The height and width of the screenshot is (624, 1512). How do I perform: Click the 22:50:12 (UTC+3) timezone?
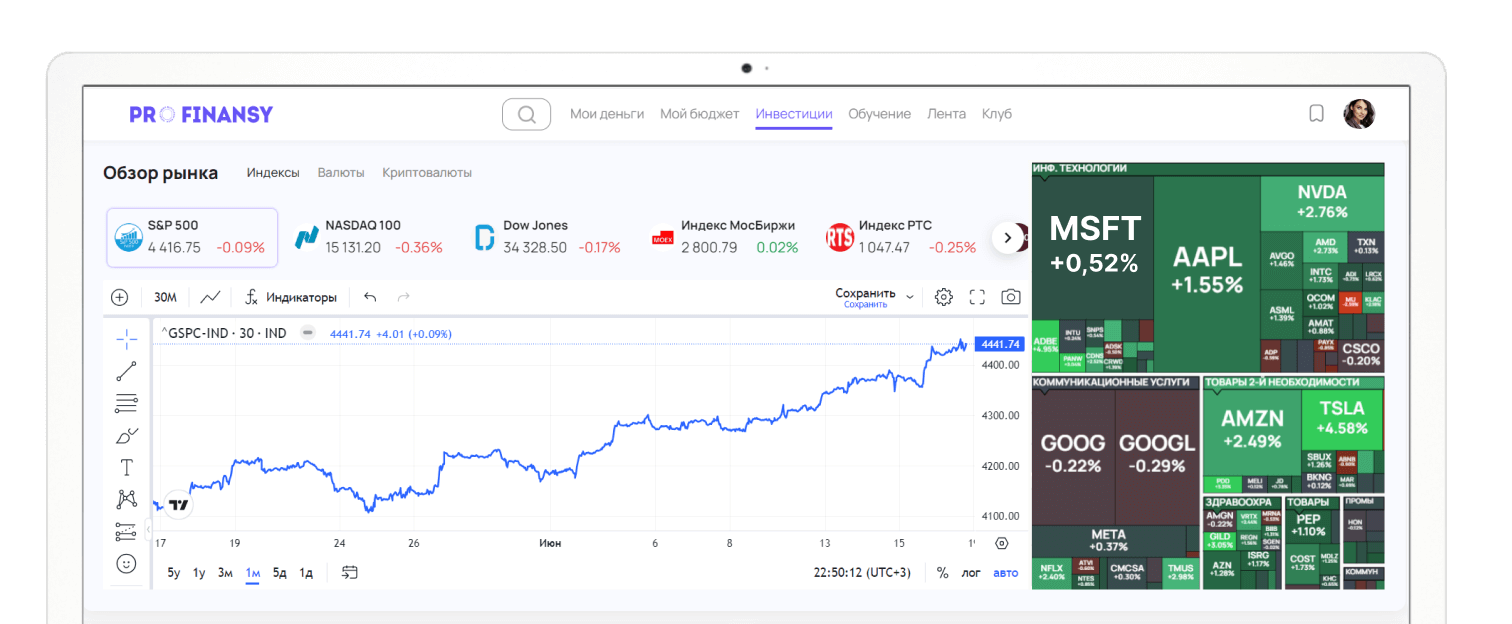[863, 573]
